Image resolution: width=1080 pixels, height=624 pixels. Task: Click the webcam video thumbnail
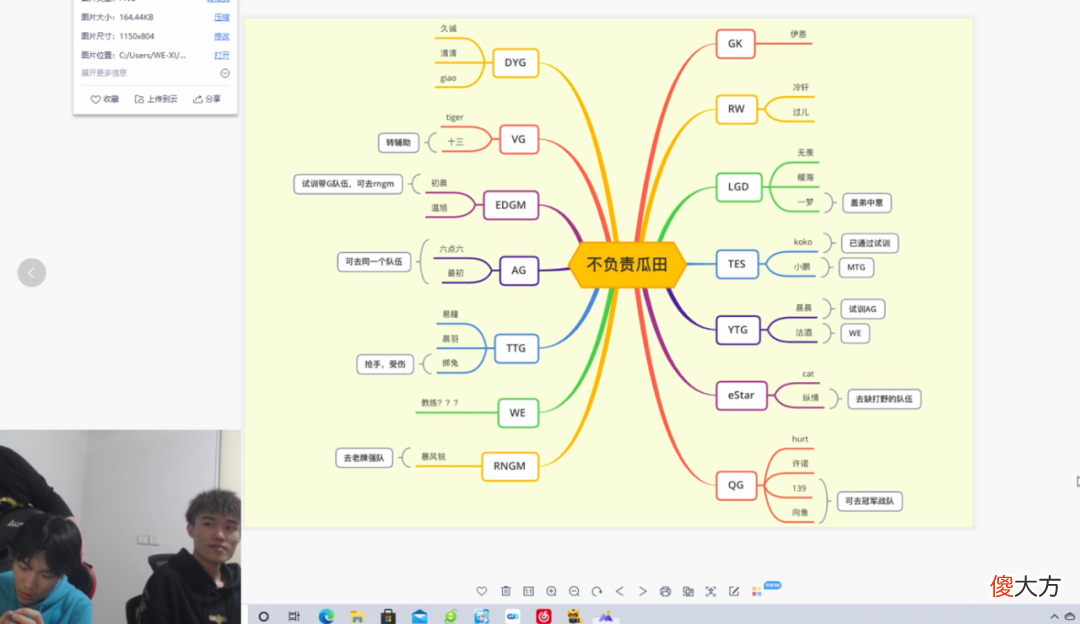(x=121, y=527)
